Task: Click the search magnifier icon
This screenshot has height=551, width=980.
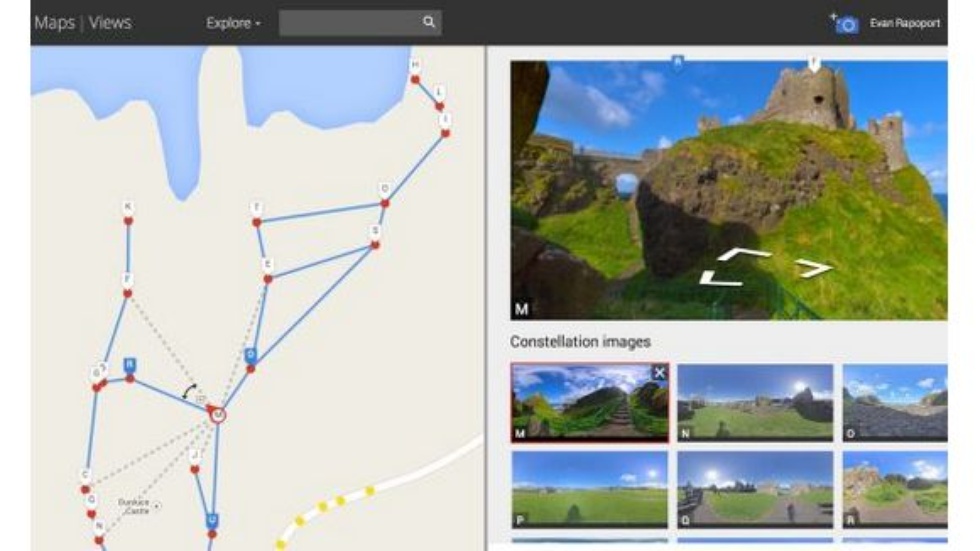Action: click(428, 22)
